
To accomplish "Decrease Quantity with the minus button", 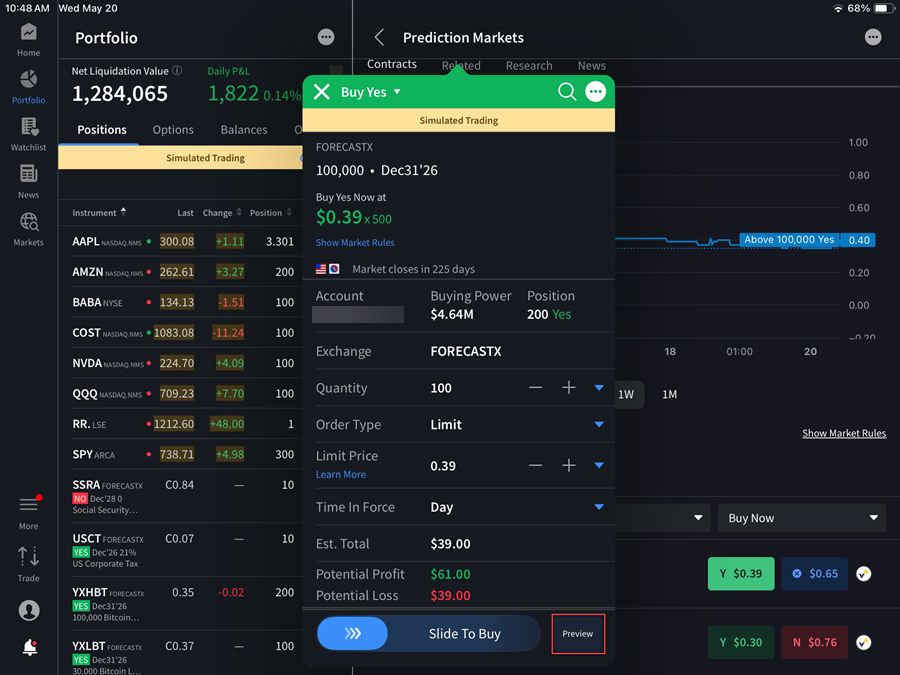I will (x=536, y=388).
